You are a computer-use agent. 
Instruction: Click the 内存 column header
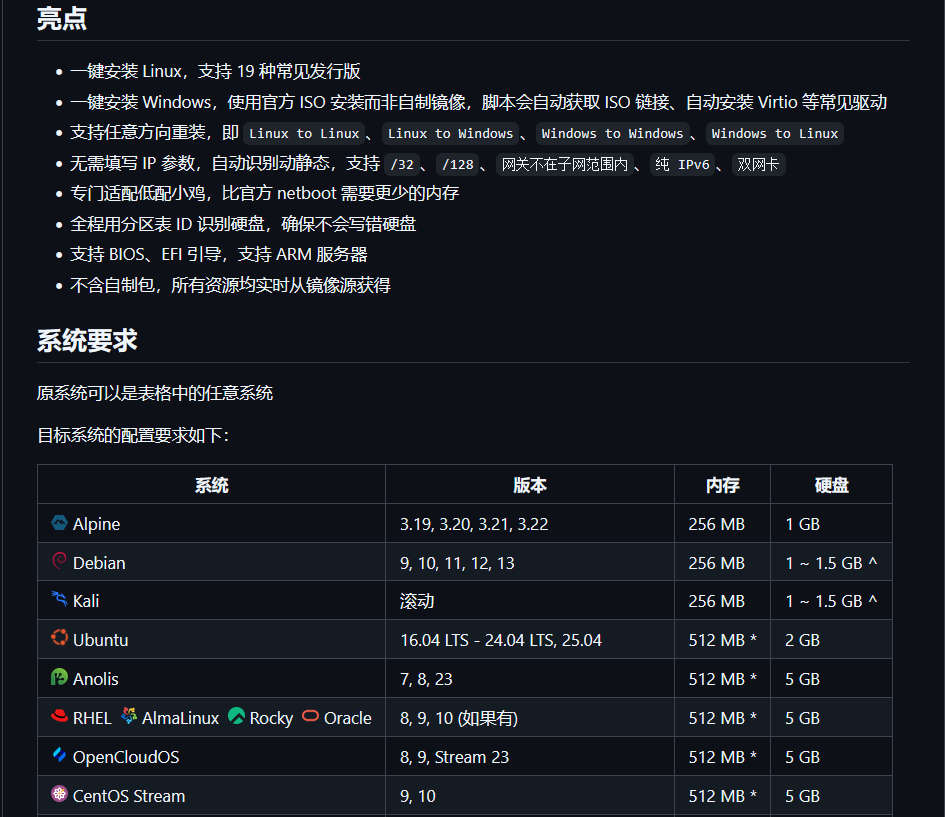click(x=723, y=485)
